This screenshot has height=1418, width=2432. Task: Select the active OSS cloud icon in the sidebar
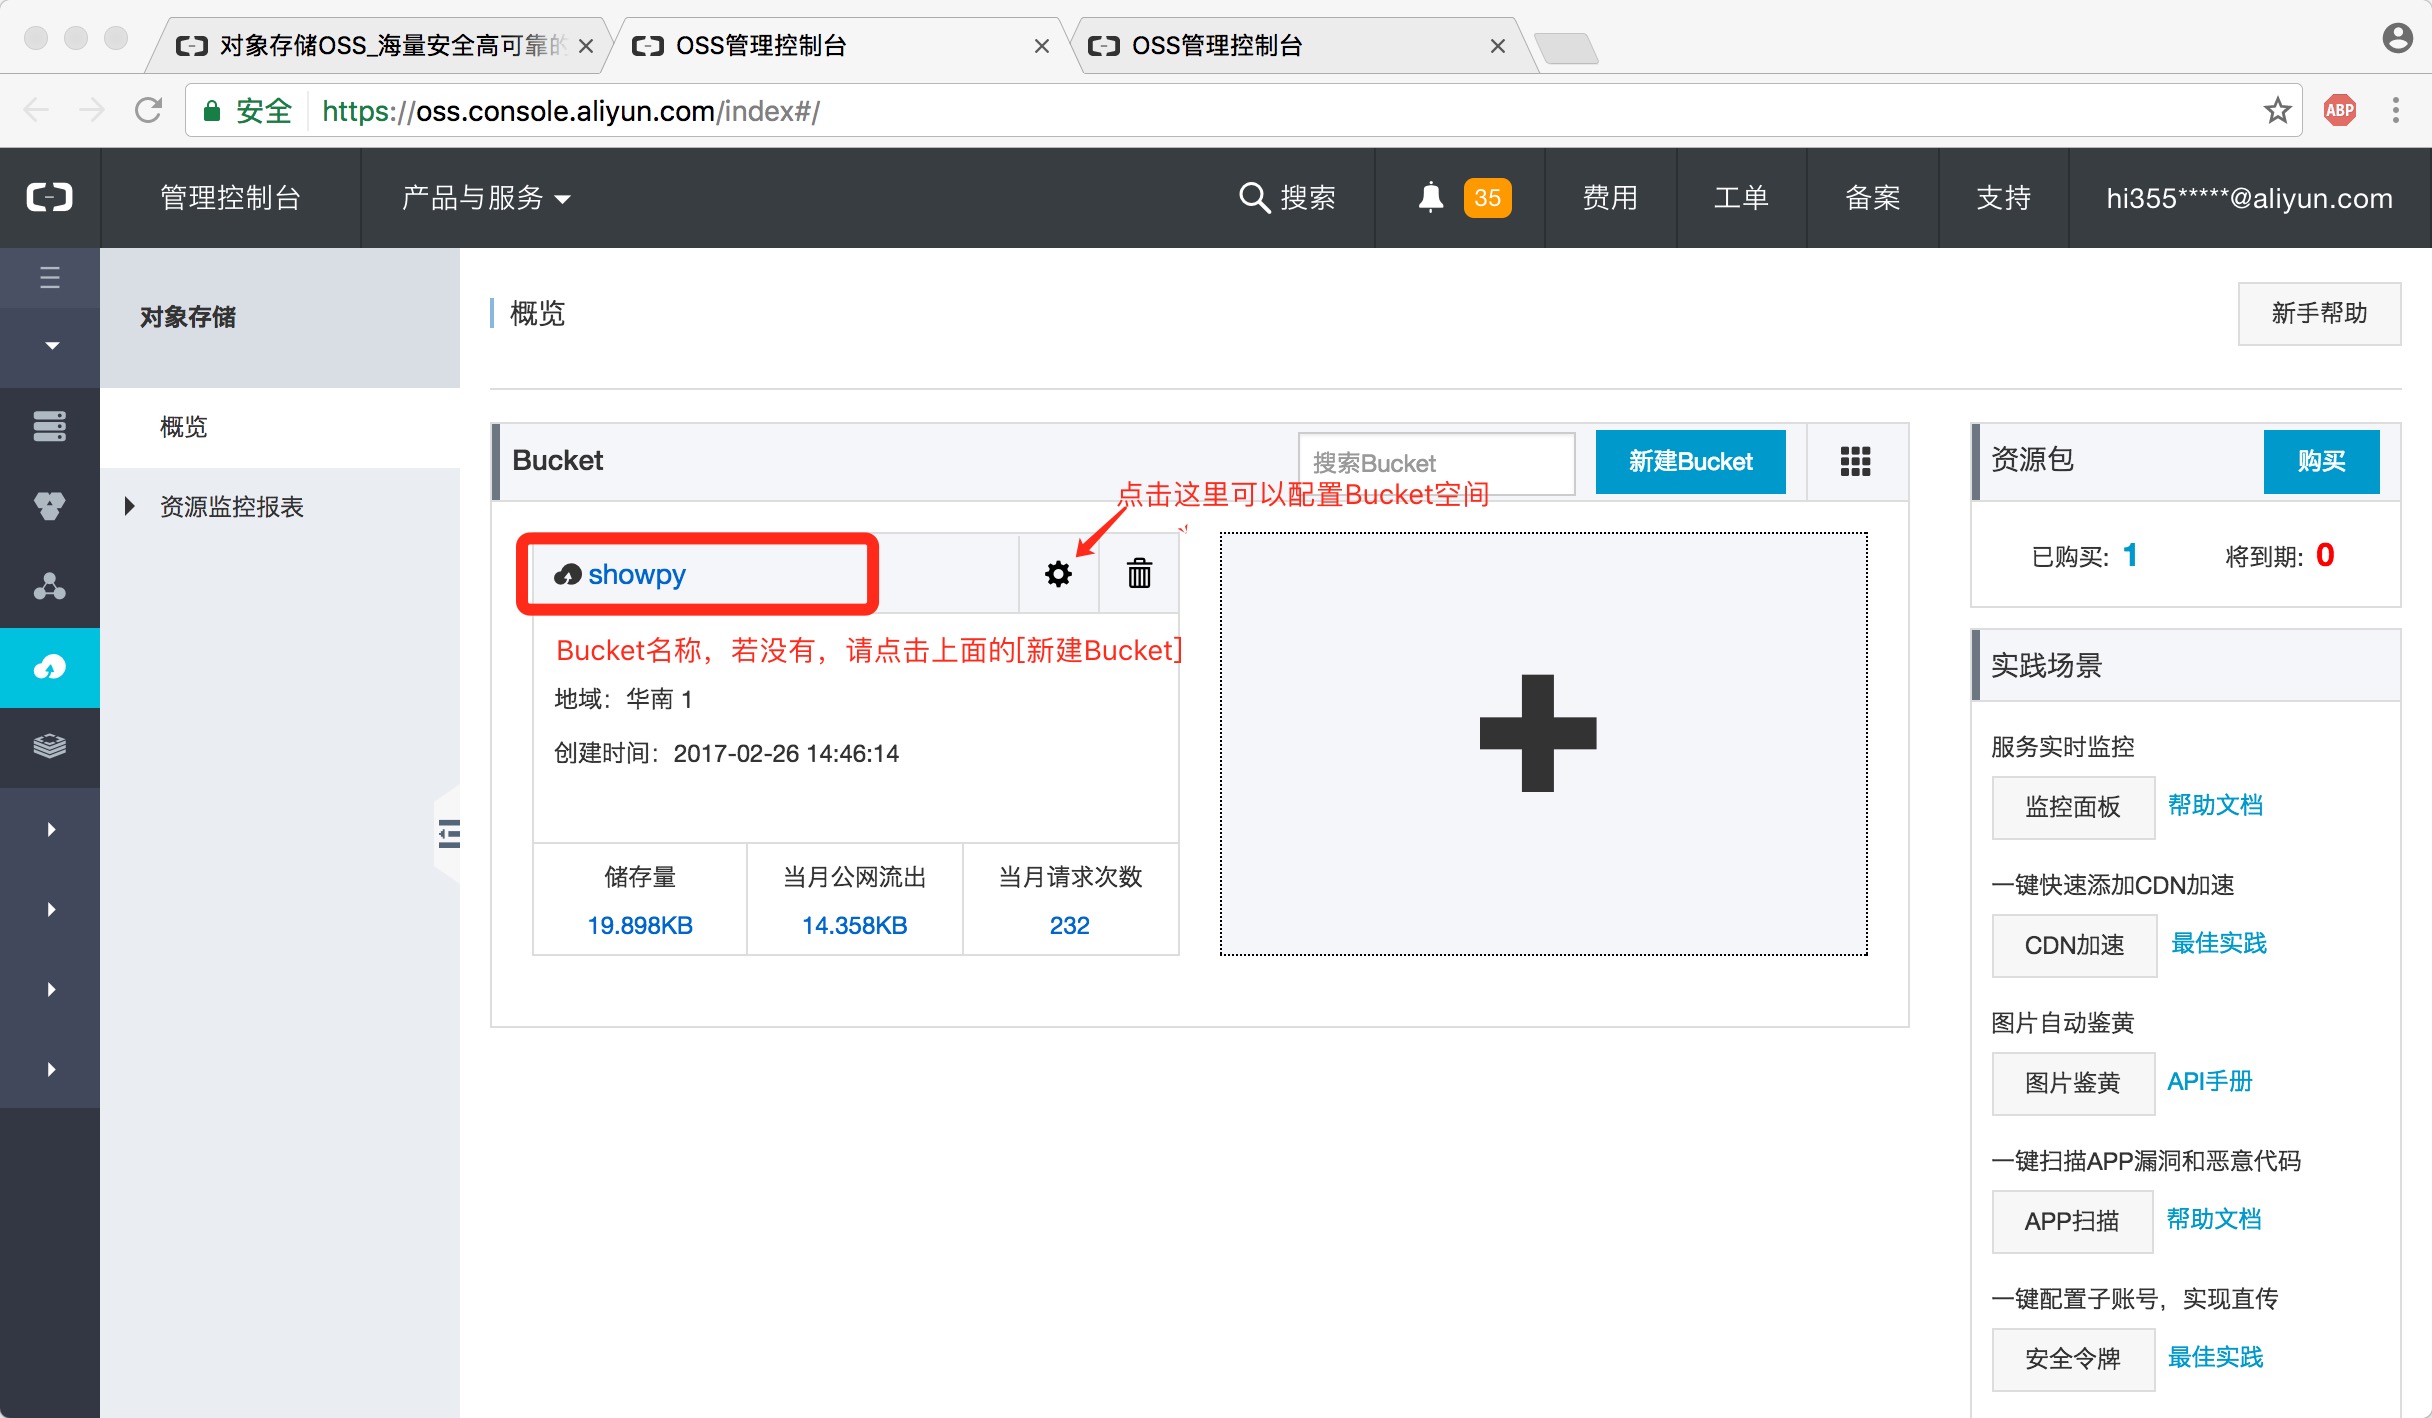(50, 667)
